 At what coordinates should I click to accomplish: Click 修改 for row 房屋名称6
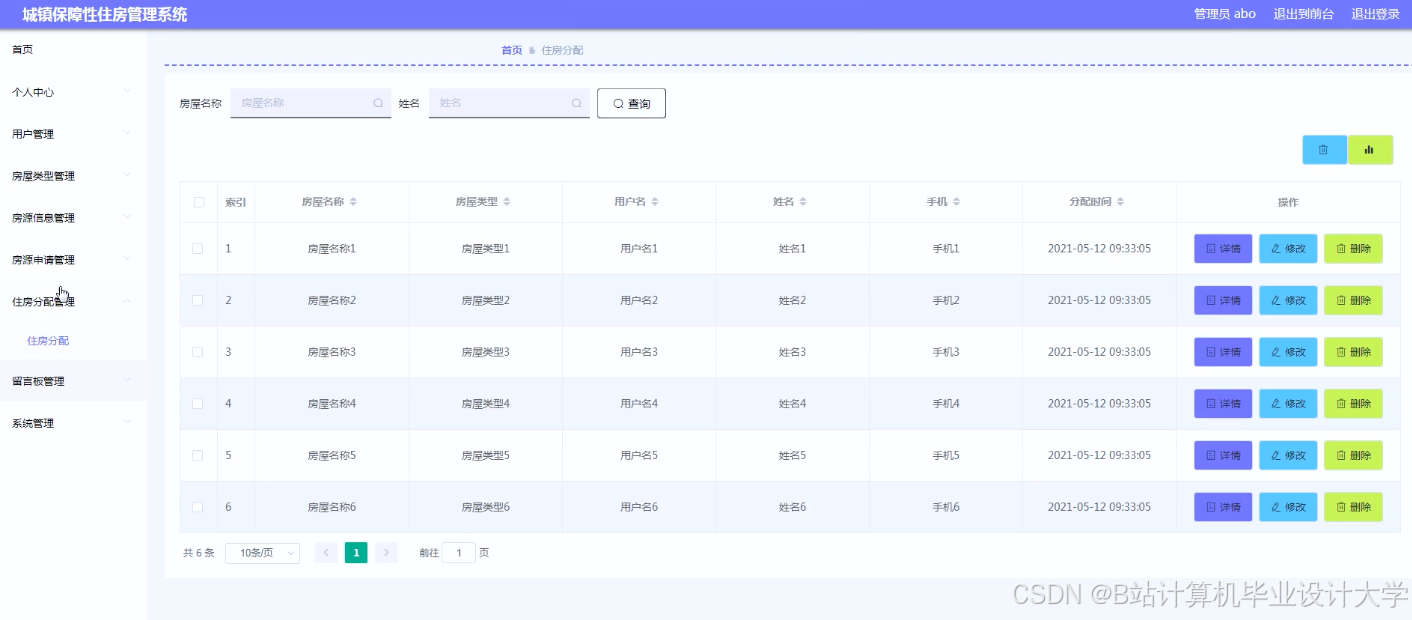[1288, 507]
